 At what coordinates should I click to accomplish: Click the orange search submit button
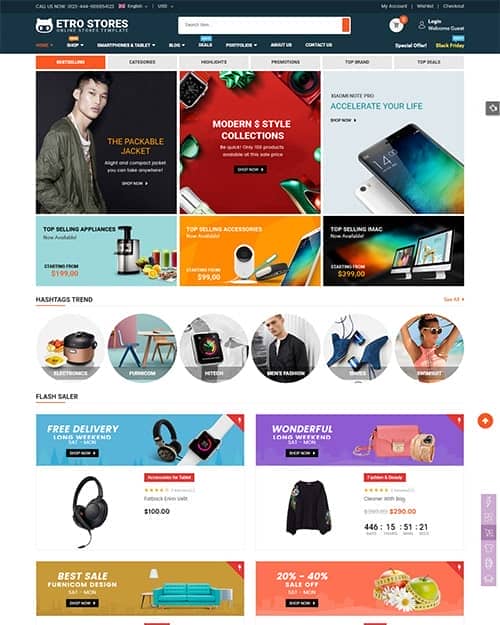(346, 25)
